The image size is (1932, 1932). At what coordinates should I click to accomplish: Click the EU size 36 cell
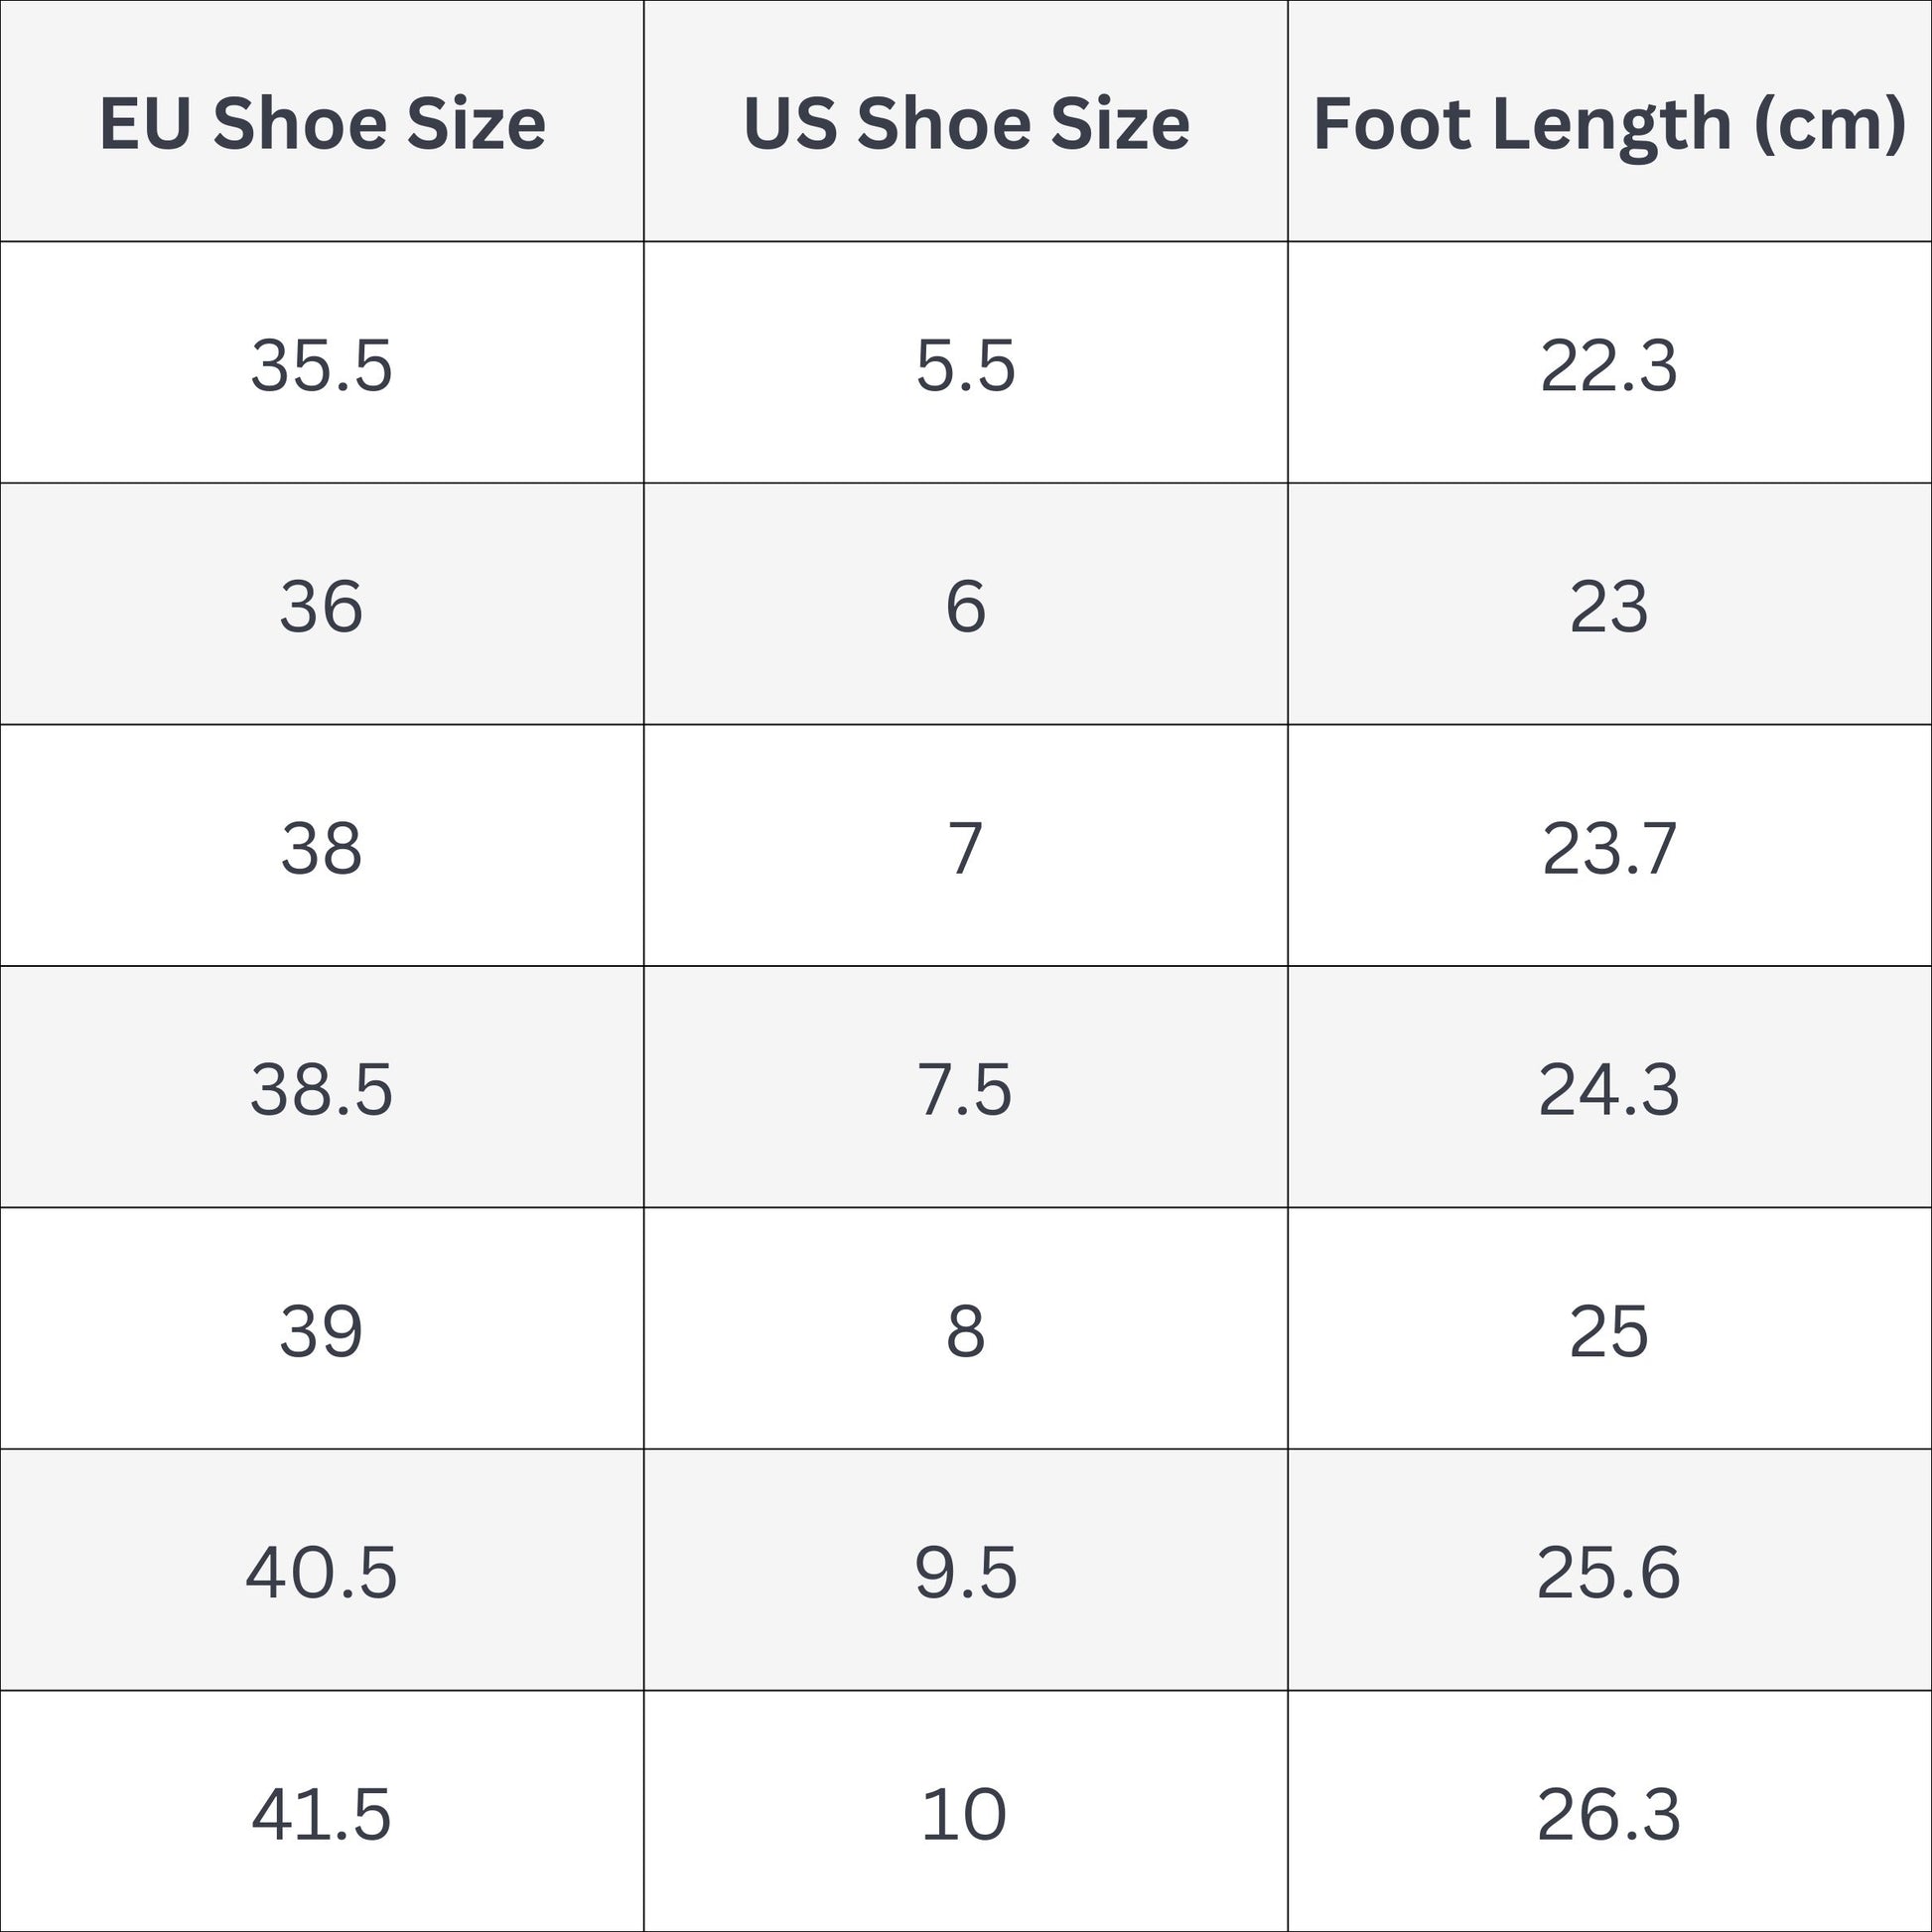pos(322,607)
